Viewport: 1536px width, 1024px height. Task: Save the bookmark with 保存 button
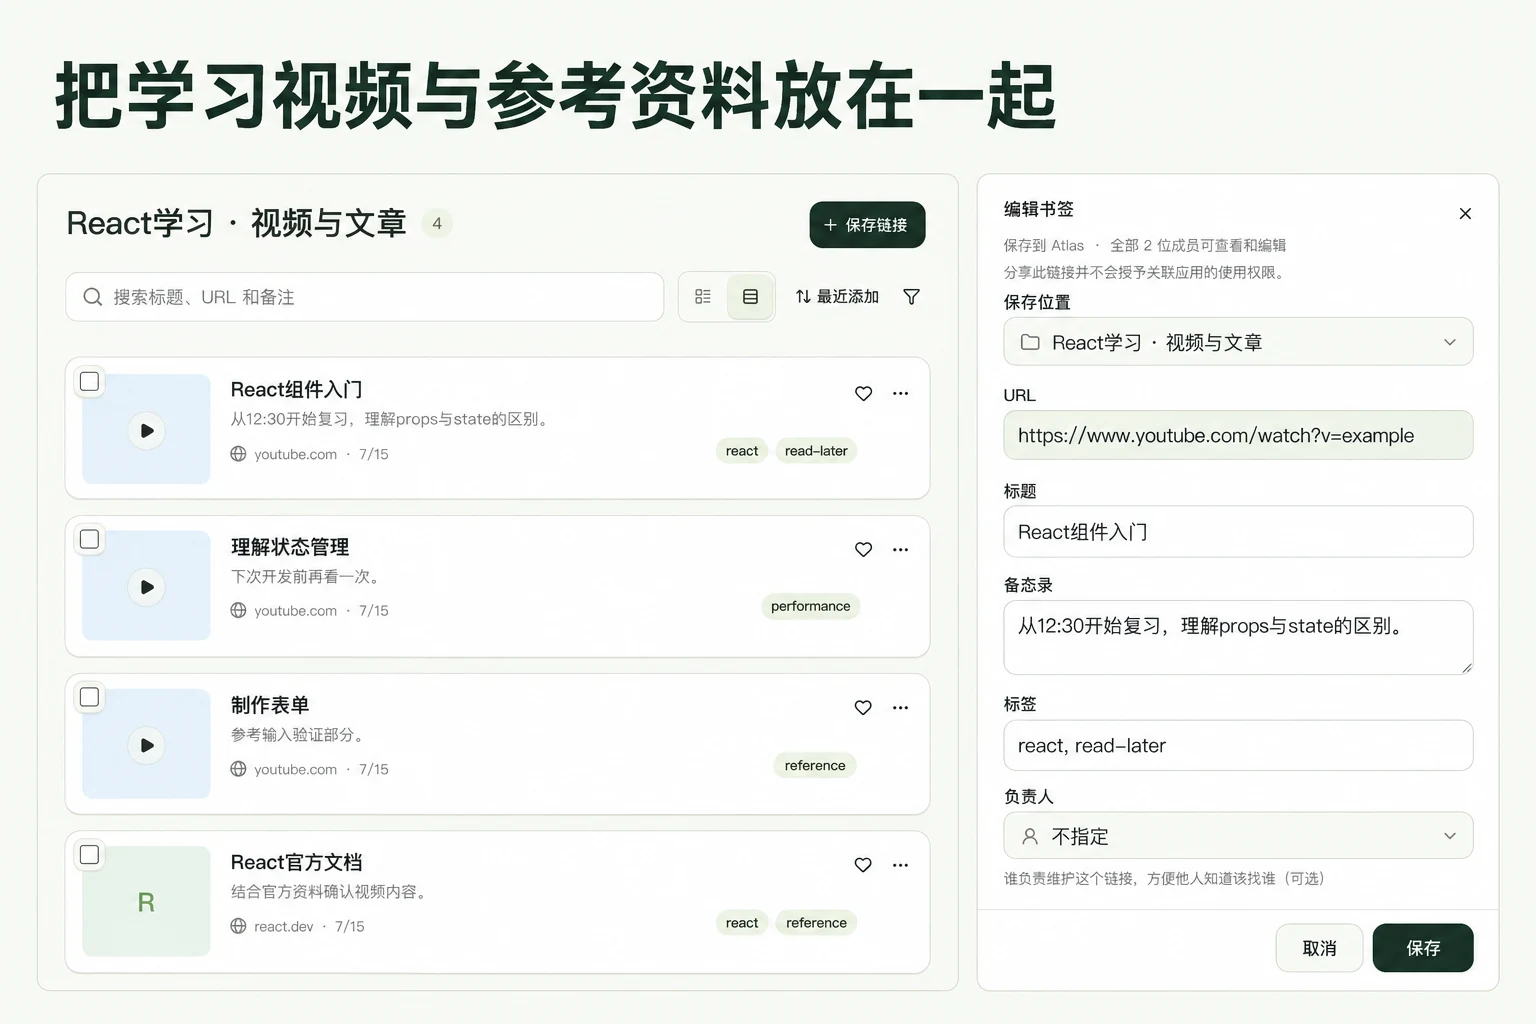point(1423,948)
